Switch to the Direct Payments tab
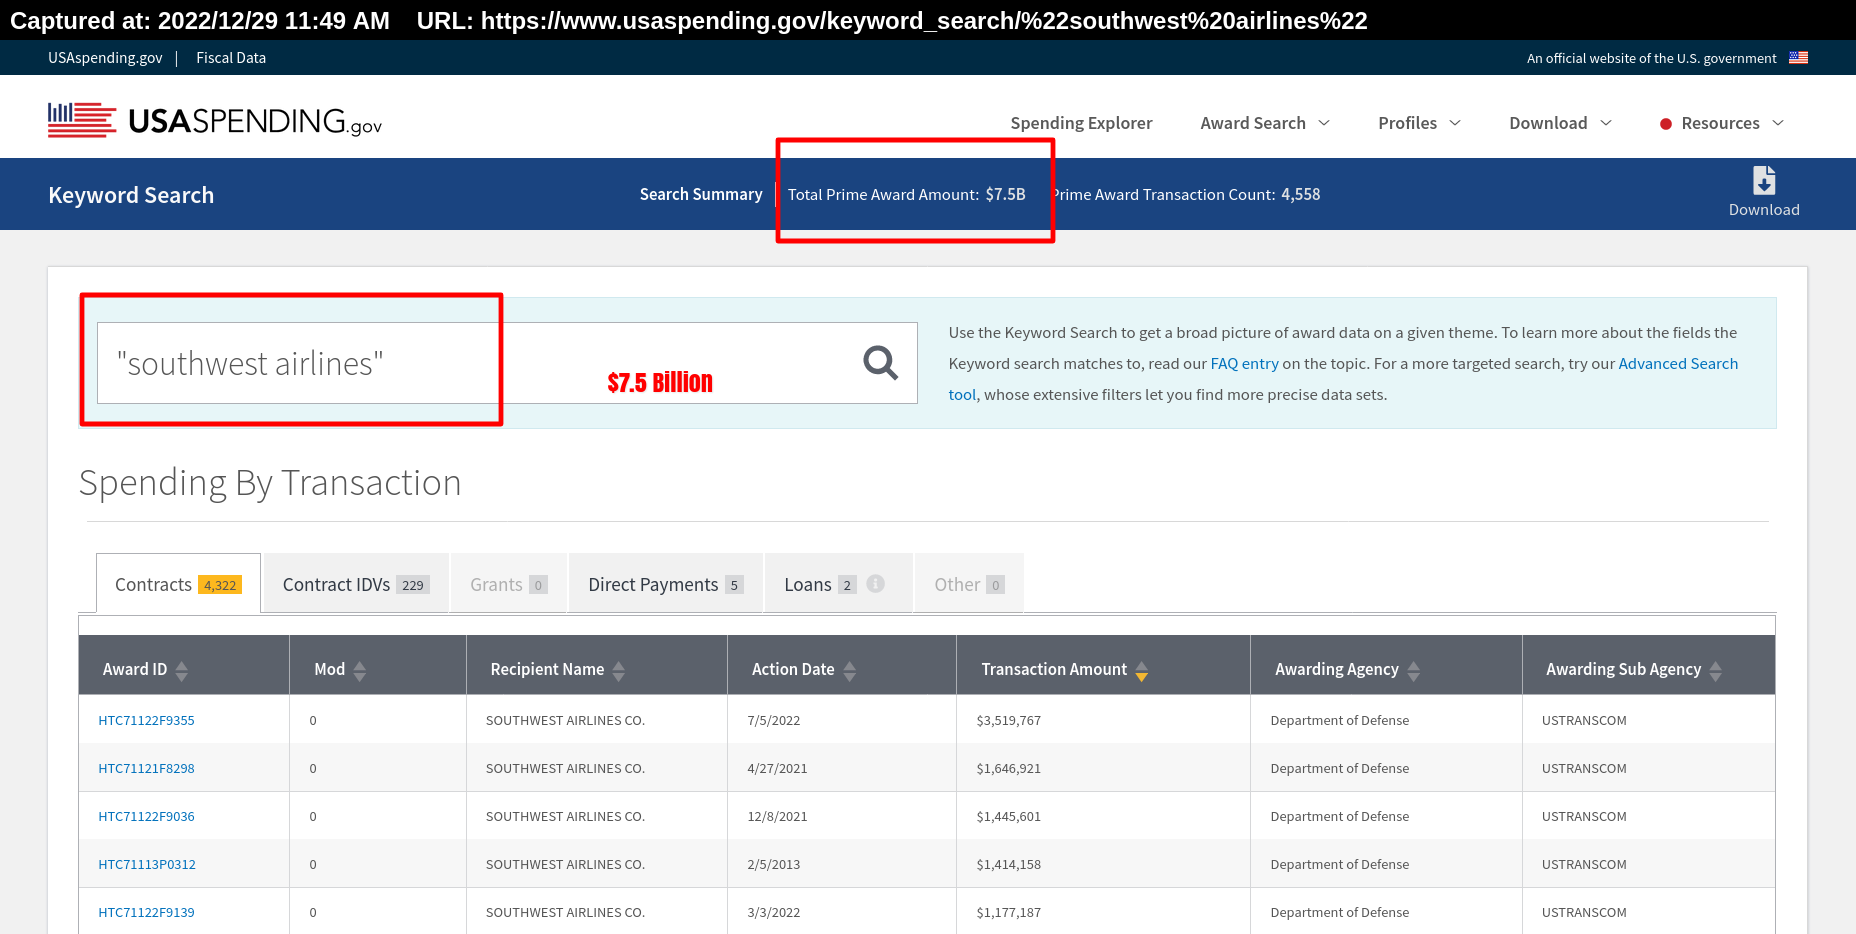Image resolution: width=1856 pixels, height=934 pixels. (666, 584)
